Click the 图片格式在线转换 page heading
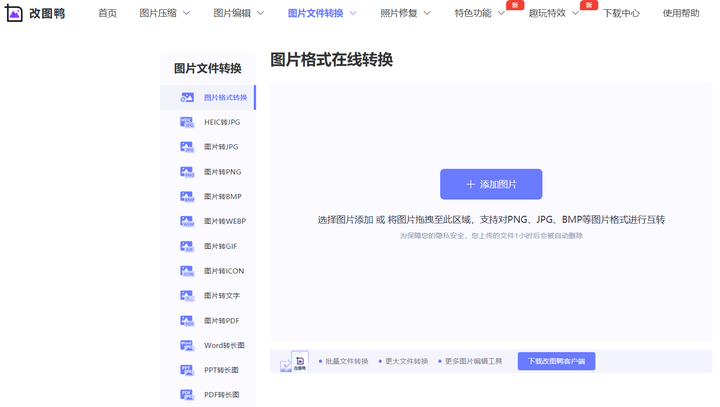720x407 pixels. pos(332,60)
